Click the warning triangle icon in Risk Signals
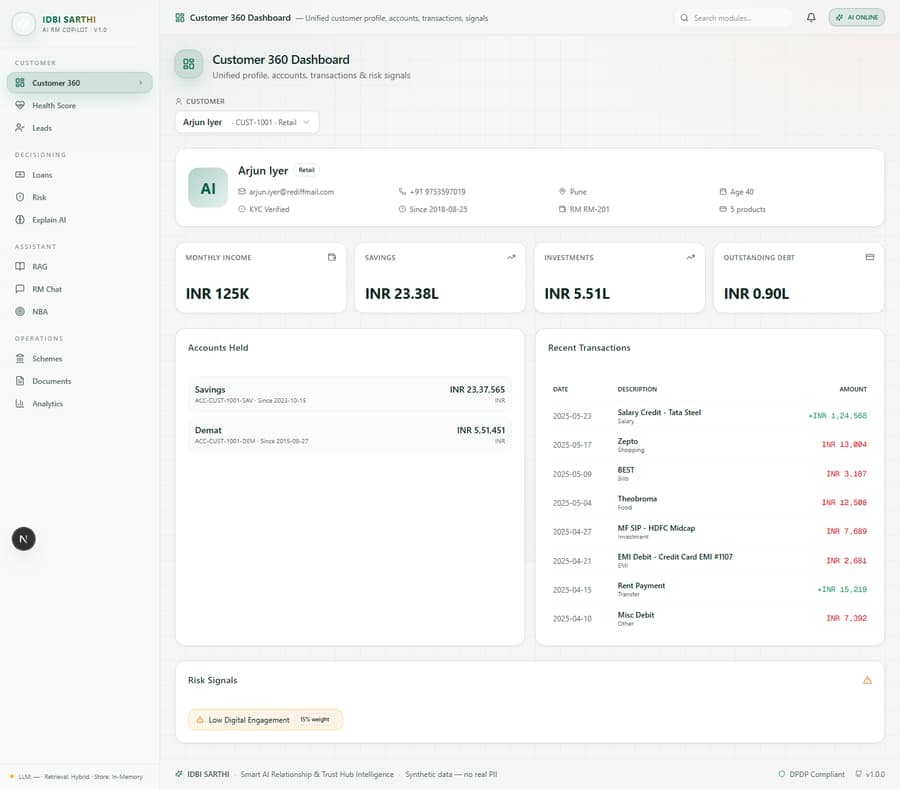 [x=867, y=681]
